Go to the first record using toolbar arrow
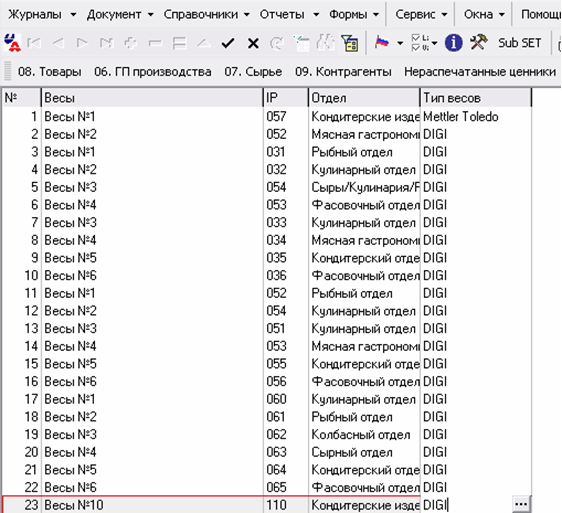562x513 pixels. (x=34, y=43)
